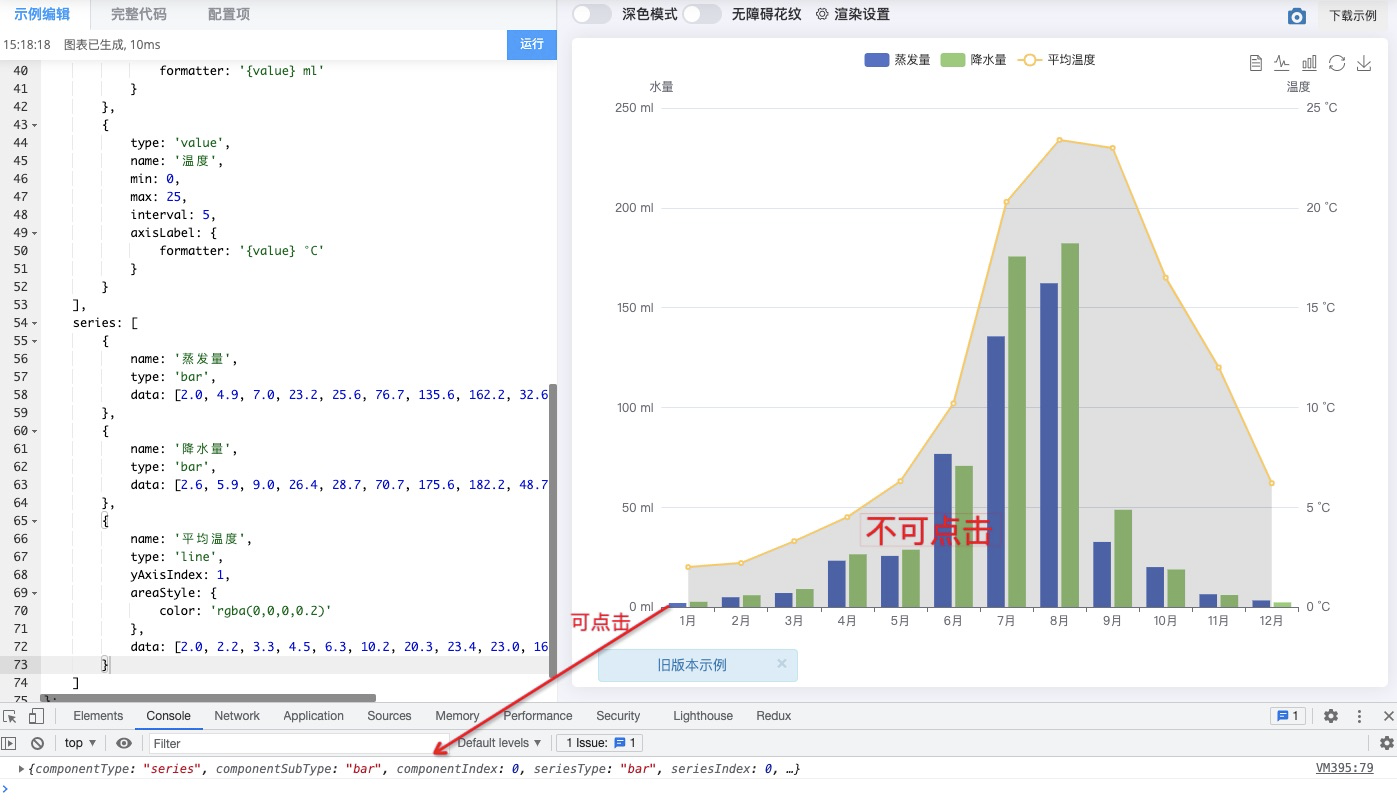Enable 深色模式 dark mode
Image resolution: width=1397 pixels, height=810 pixels.
(x=589, y=15)
